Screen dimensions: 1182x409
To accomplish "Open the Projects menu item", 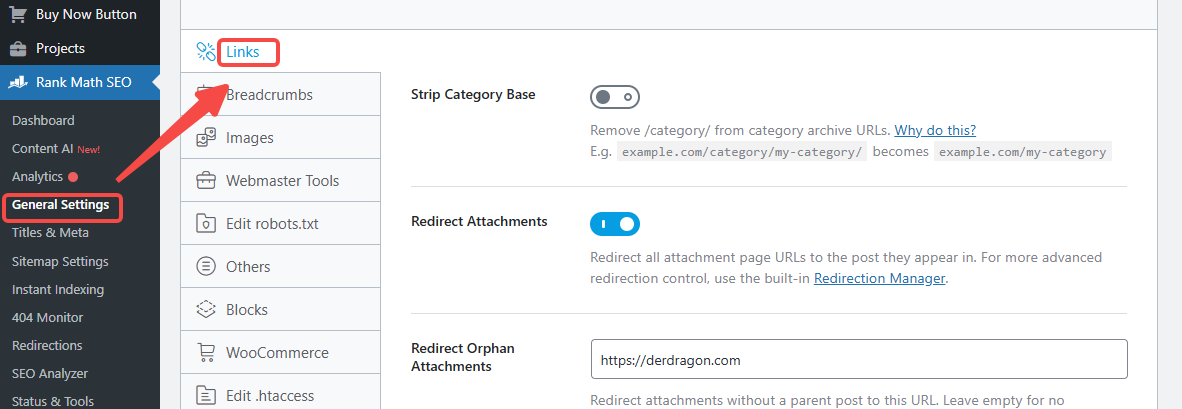I will [x=60, y=48].
